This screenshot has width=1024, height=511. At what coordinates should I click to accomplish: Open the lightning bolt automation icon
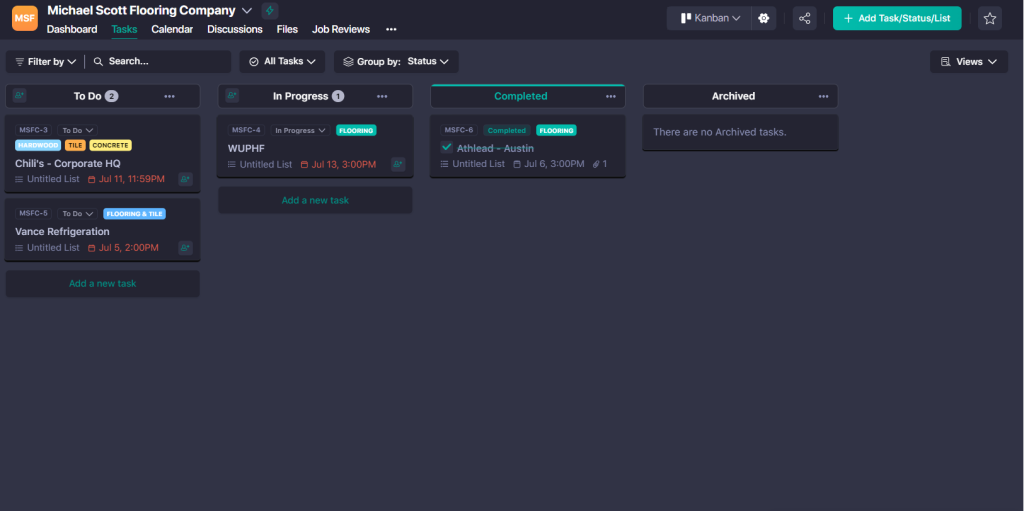click(x=270, y=10)
